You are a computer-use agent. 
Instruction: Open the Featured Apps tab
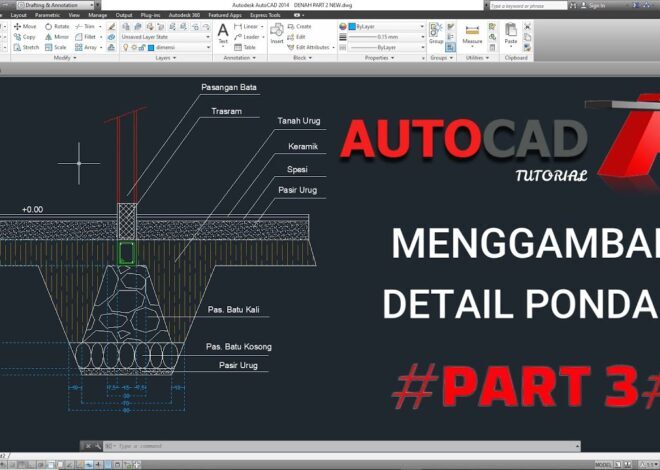click(x=225, y=15)
